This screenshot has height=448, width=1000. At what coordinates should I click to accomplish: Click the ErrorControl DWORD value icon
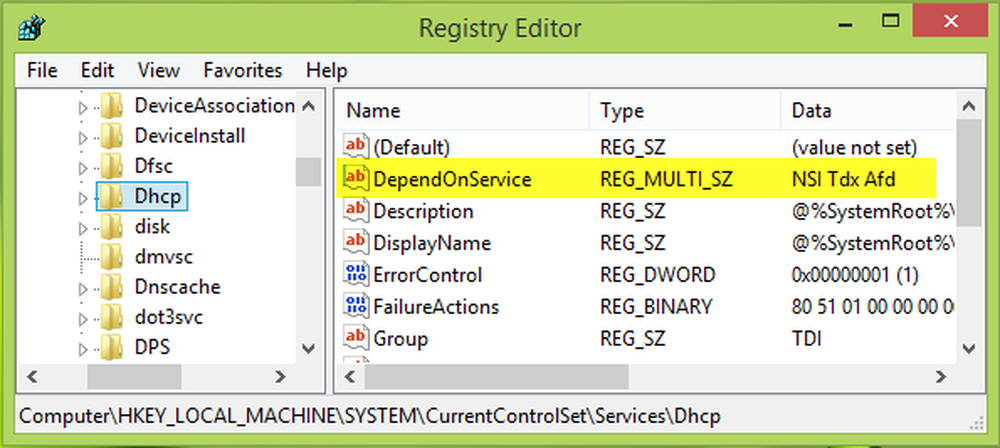(356, 275)
